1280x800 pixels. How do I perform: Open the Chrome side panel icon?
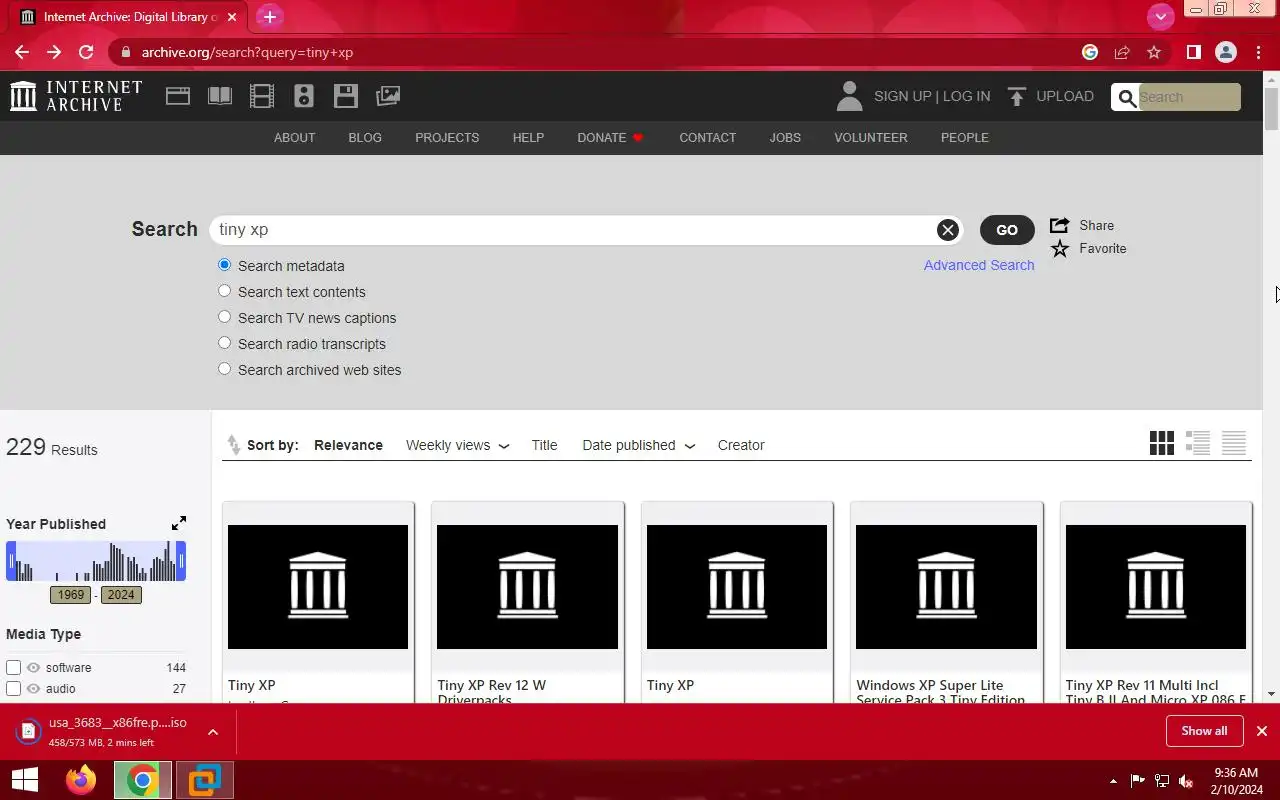[x=1193, y=52]
